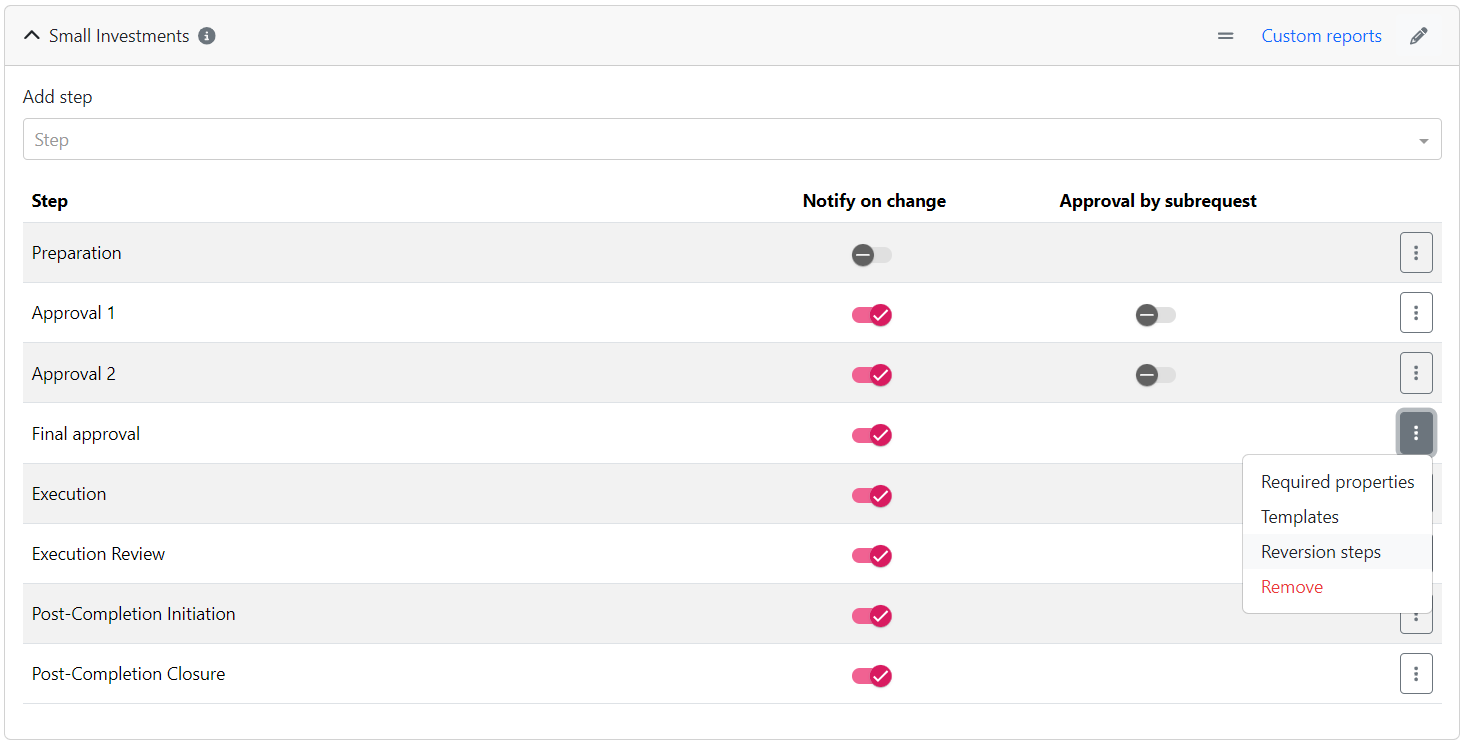Disable Notify on change for Approval 2
The height and width of the screenshot is (744, 1465).
(x=872, y=375)
